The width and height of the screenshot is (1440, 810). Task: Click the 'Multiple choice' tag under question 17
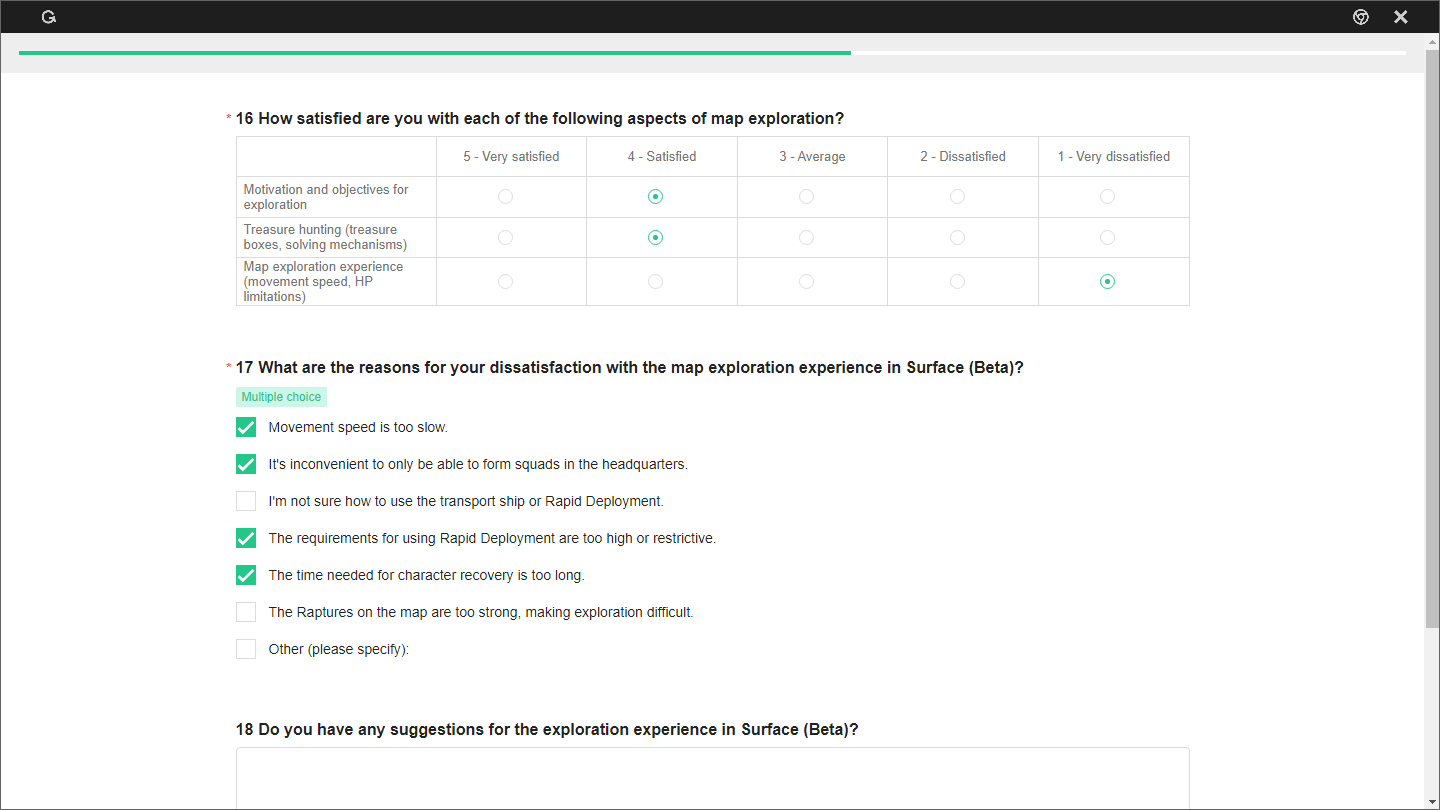tap(281, 397)
